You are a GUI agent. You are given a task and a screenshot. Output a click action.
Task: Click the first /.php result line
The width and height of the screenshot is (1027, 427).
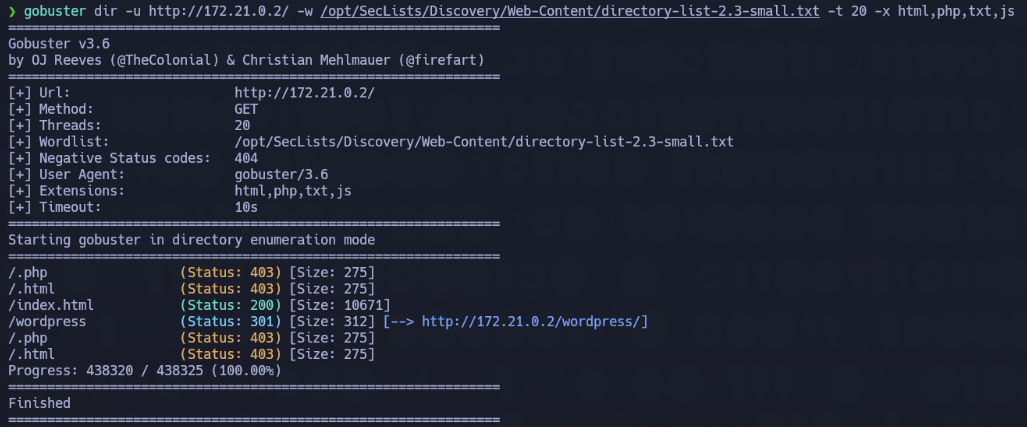191,272
